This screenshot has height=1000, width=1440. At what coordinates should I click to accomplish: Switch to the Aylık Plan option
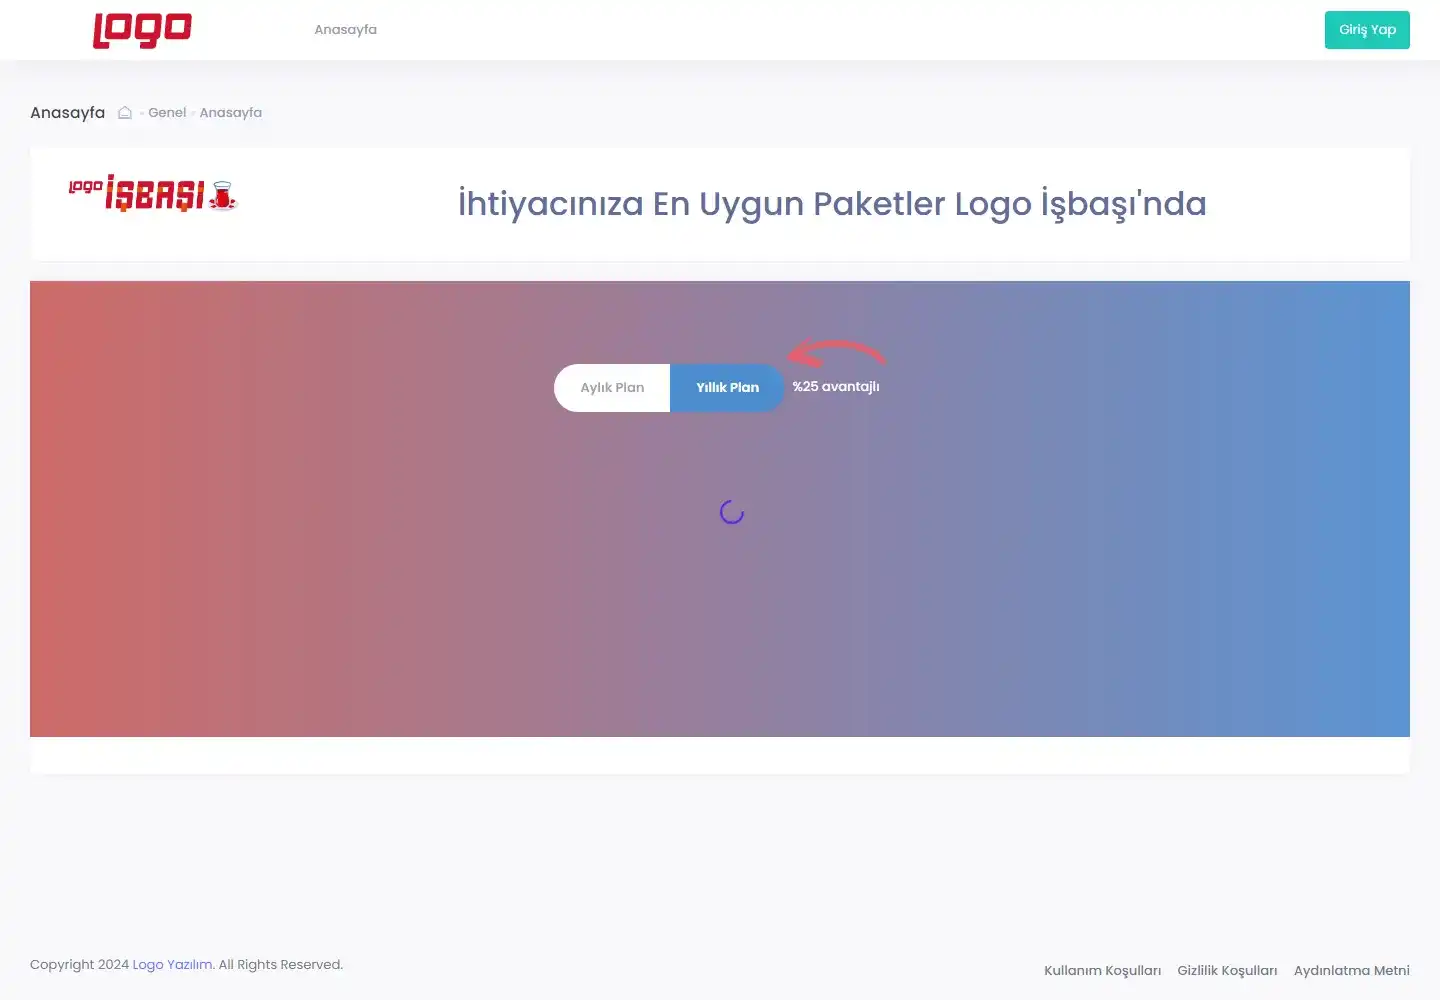coord(612,388)
